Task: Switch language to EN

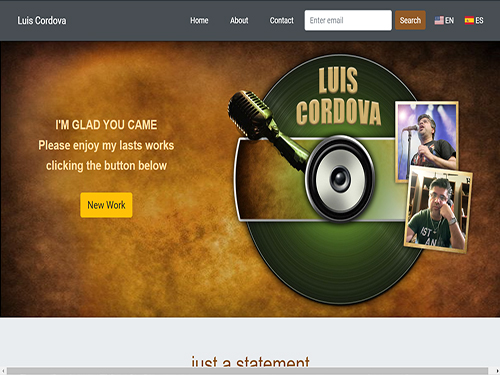Action: [449, 20]
